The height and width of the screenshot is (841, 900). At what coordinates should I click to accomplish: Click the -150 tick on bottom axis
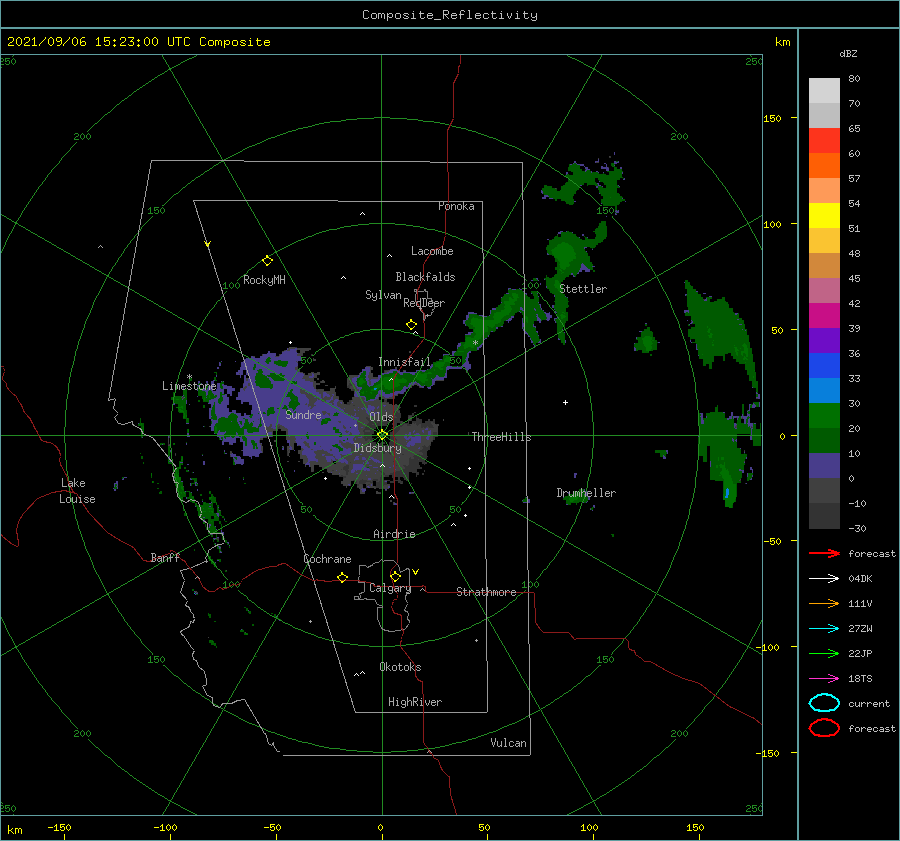[x=59, y=827]
